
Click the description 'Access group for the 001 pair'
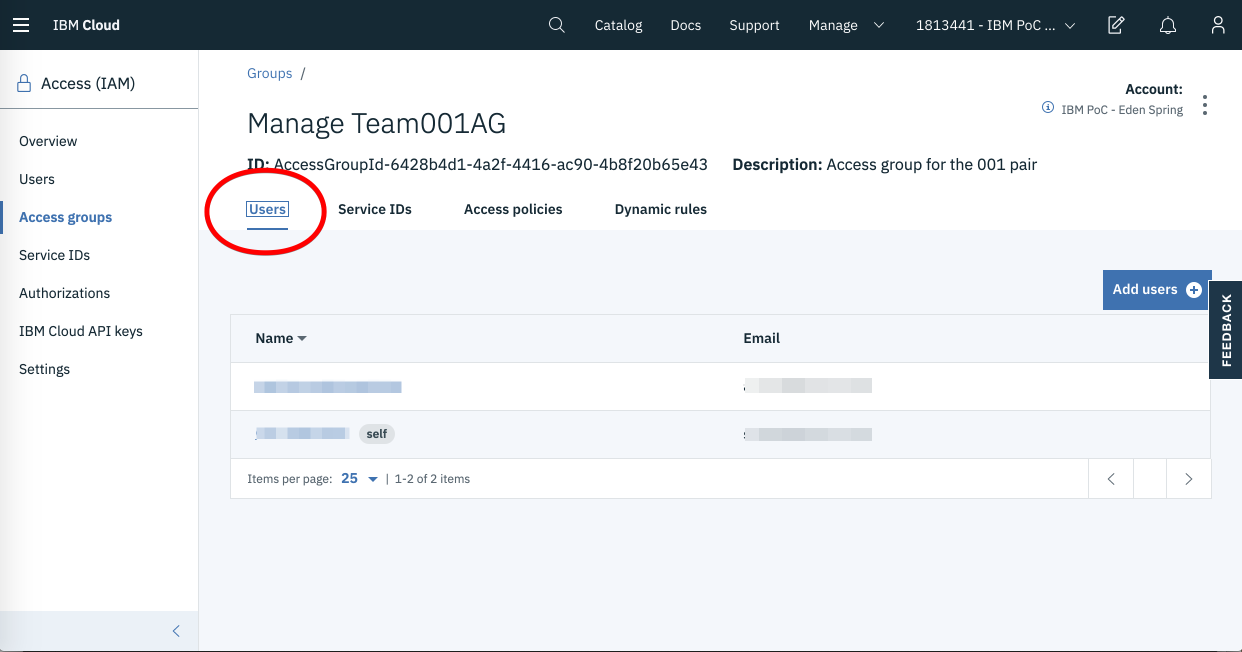tap(932, 164)
